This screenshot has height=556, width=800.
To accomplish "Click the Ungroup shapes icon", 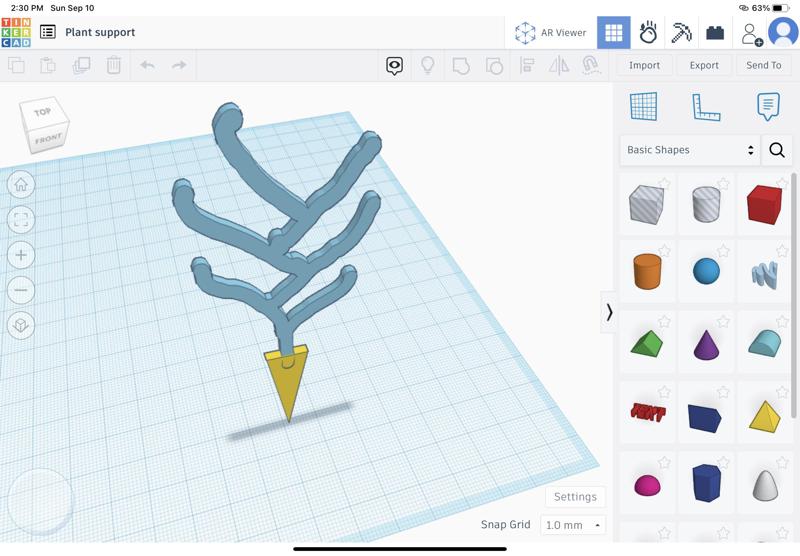I will point(494,66).
